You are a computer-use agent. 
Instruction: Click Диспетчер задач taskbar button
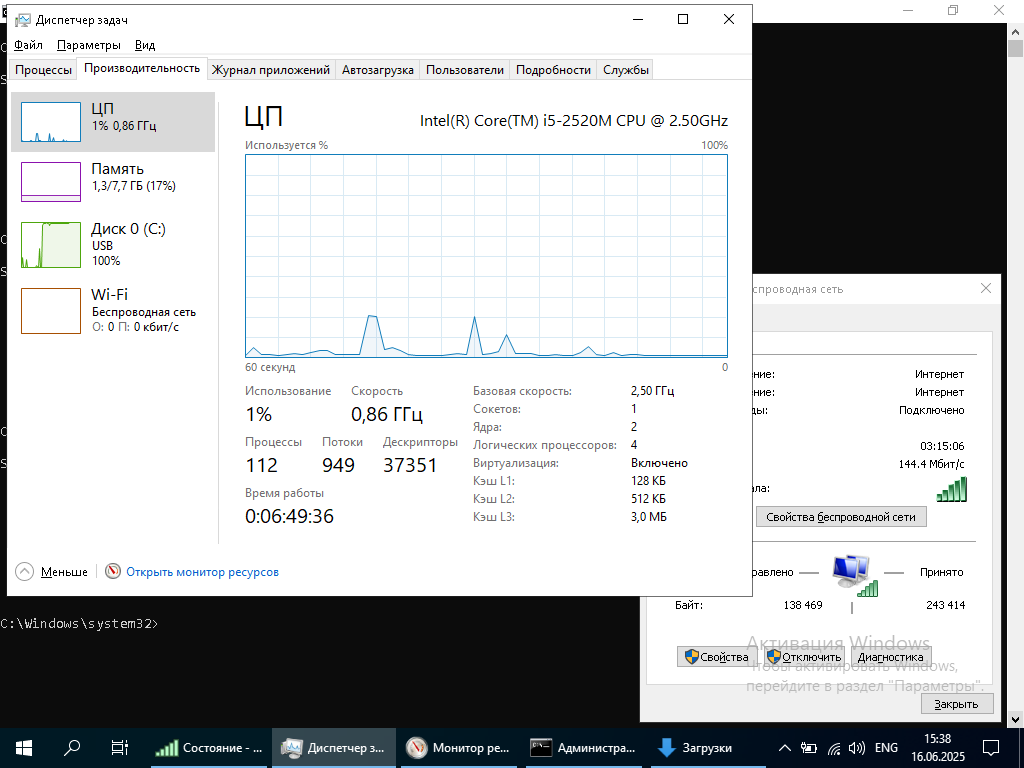coord(334,748)
